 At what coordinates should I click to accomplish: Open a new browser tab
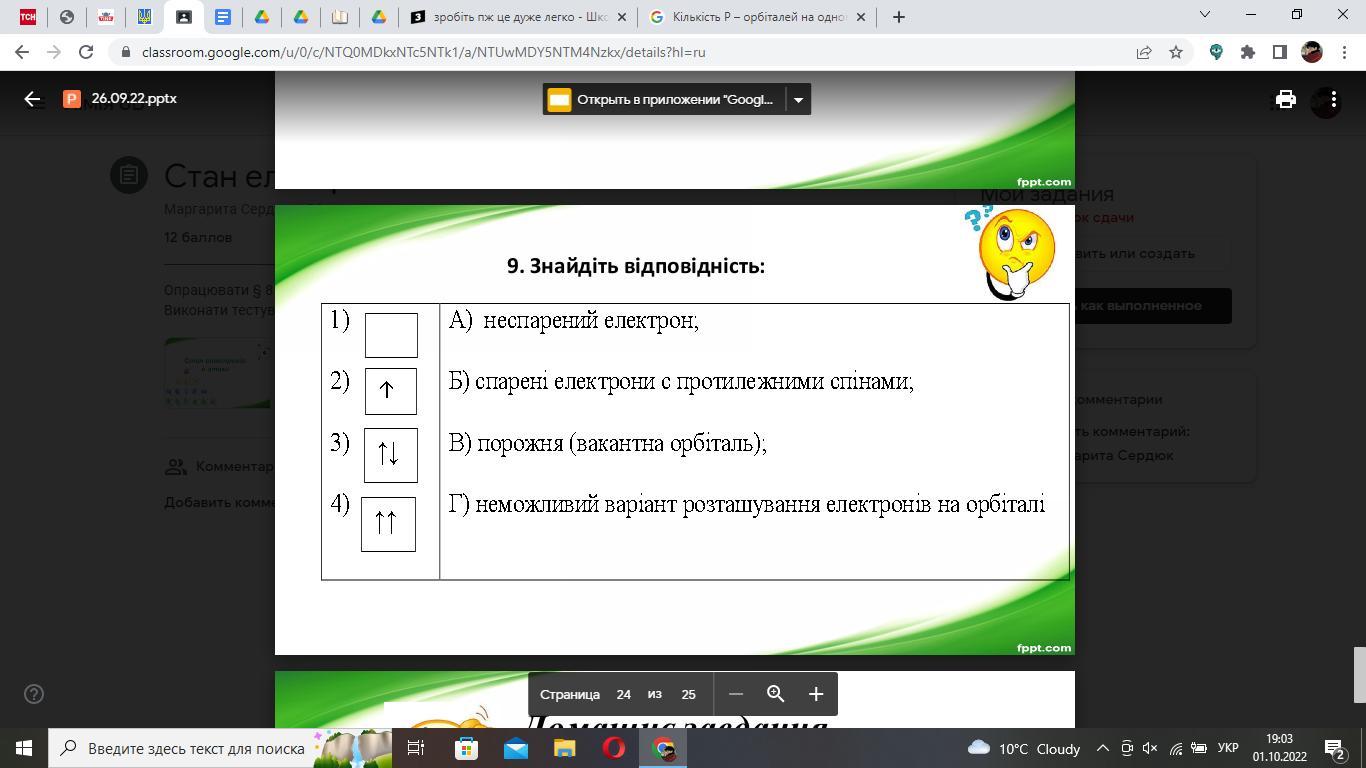[898, 17]
